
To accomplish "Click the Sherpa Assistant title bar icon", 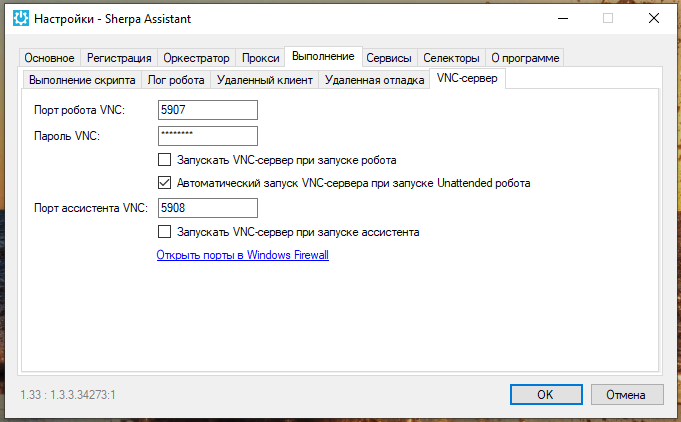I will pos(20,18).
